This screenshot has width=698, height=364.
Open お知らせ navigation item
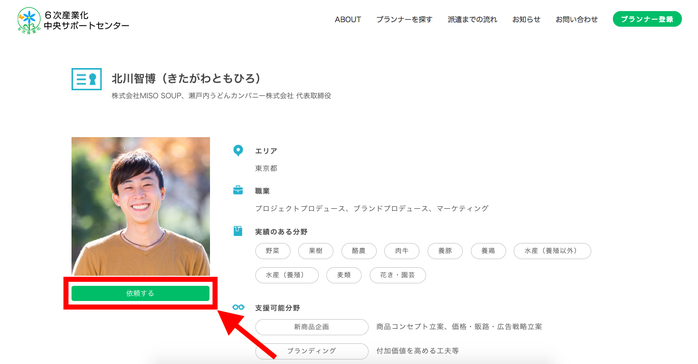click(526, 20)
